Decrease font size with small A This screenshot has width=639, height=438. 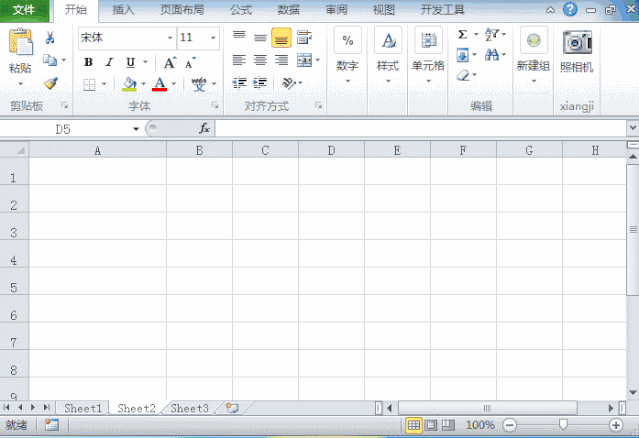190,63
